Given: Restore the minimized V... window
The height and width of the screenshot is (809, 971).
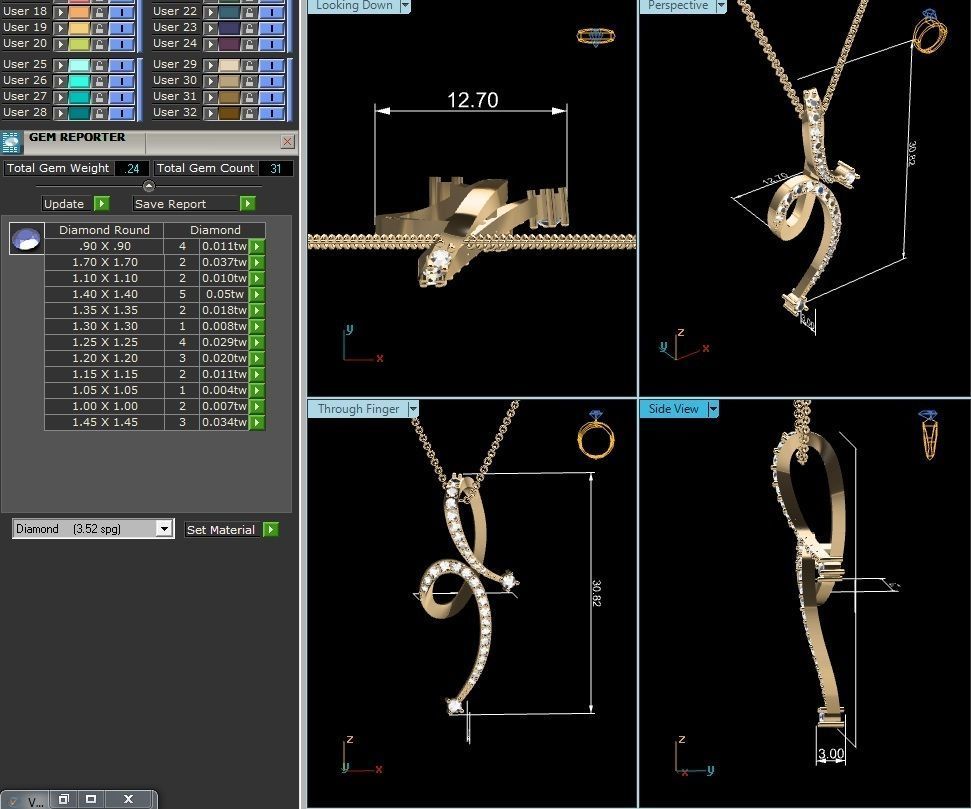Looking at the screenshot, I should coord(63,799).
